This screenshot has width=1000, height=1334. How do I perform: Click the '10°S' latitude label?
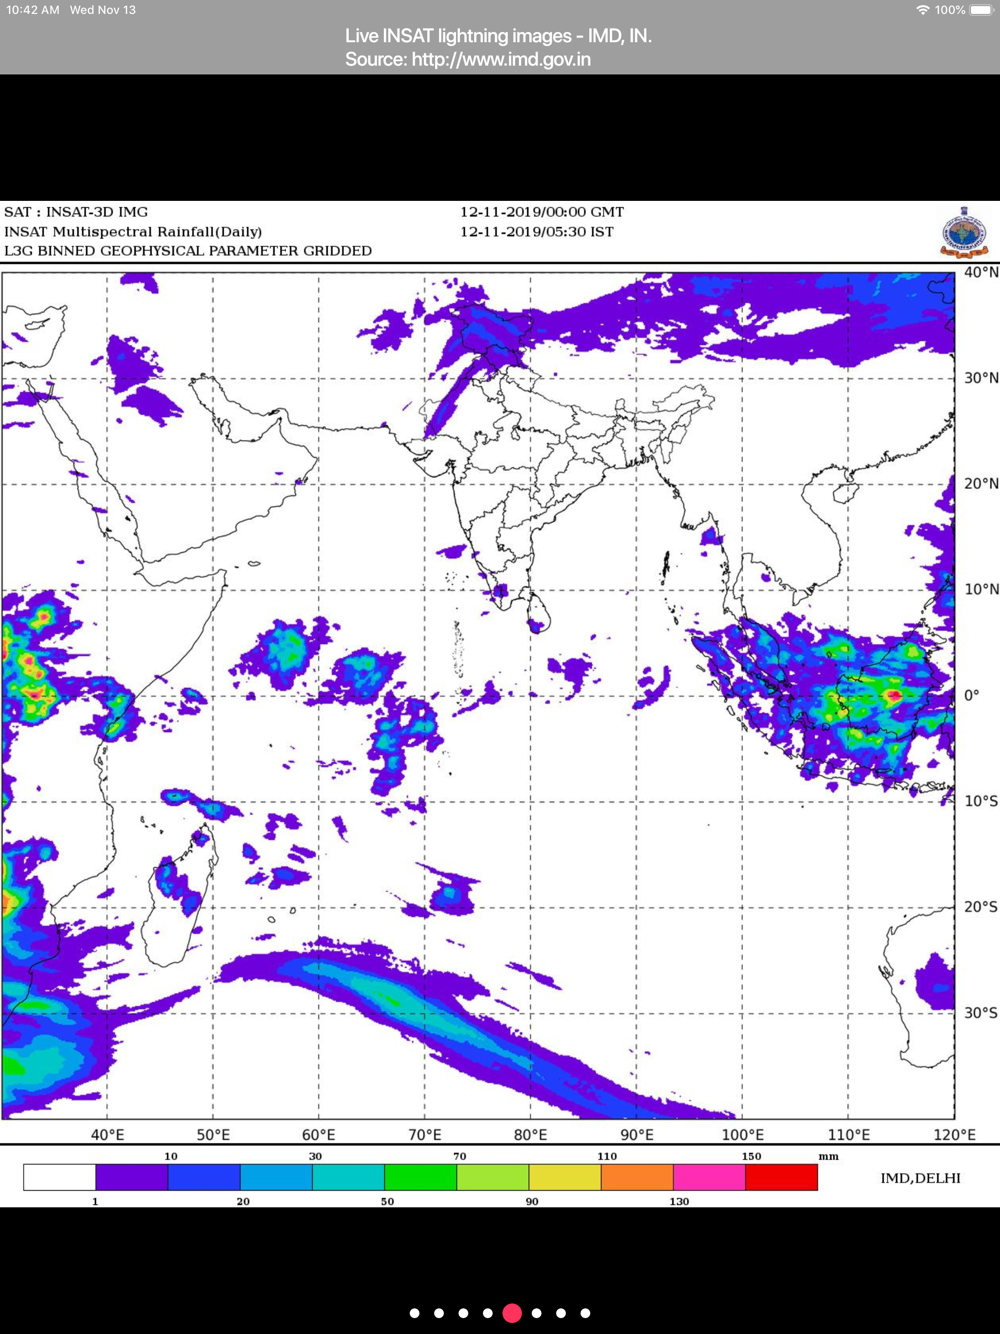click(981, 801)
